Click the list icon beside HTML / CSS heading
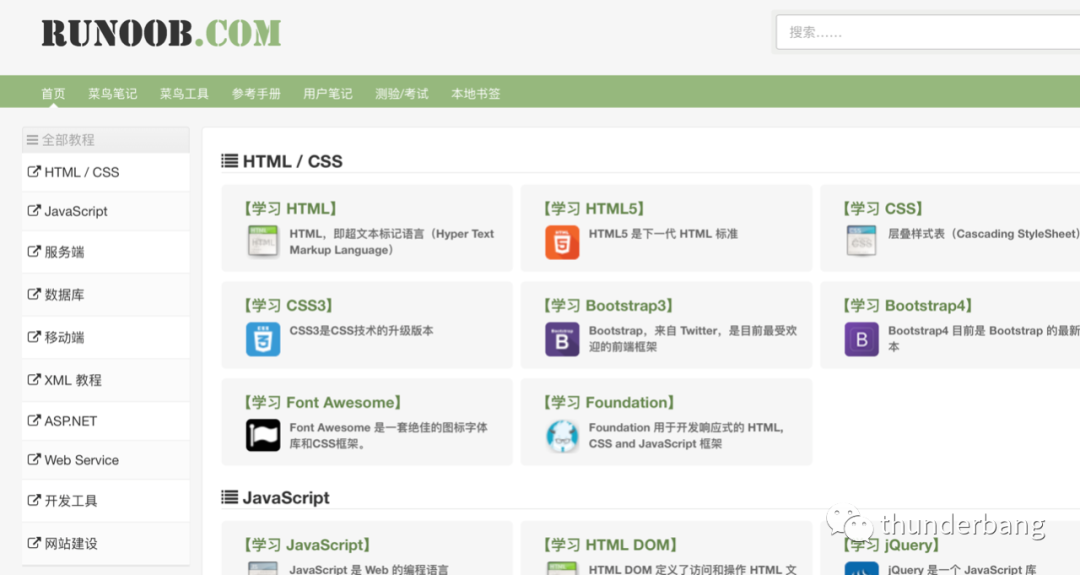The width and height of the screenshot is (1080, 575). pos(229,161)
